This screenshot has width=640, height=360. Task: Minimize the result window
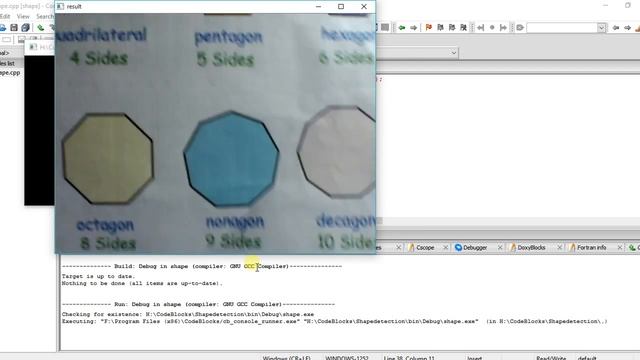pyautogui.click(x=318, y=6)
